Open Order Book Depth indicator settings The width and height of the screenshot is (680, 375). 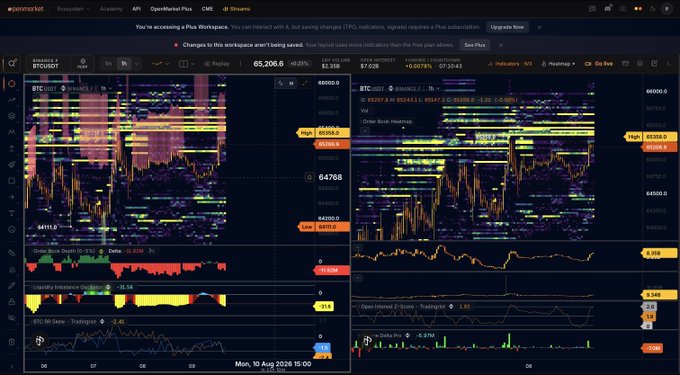tap(101, 251)
